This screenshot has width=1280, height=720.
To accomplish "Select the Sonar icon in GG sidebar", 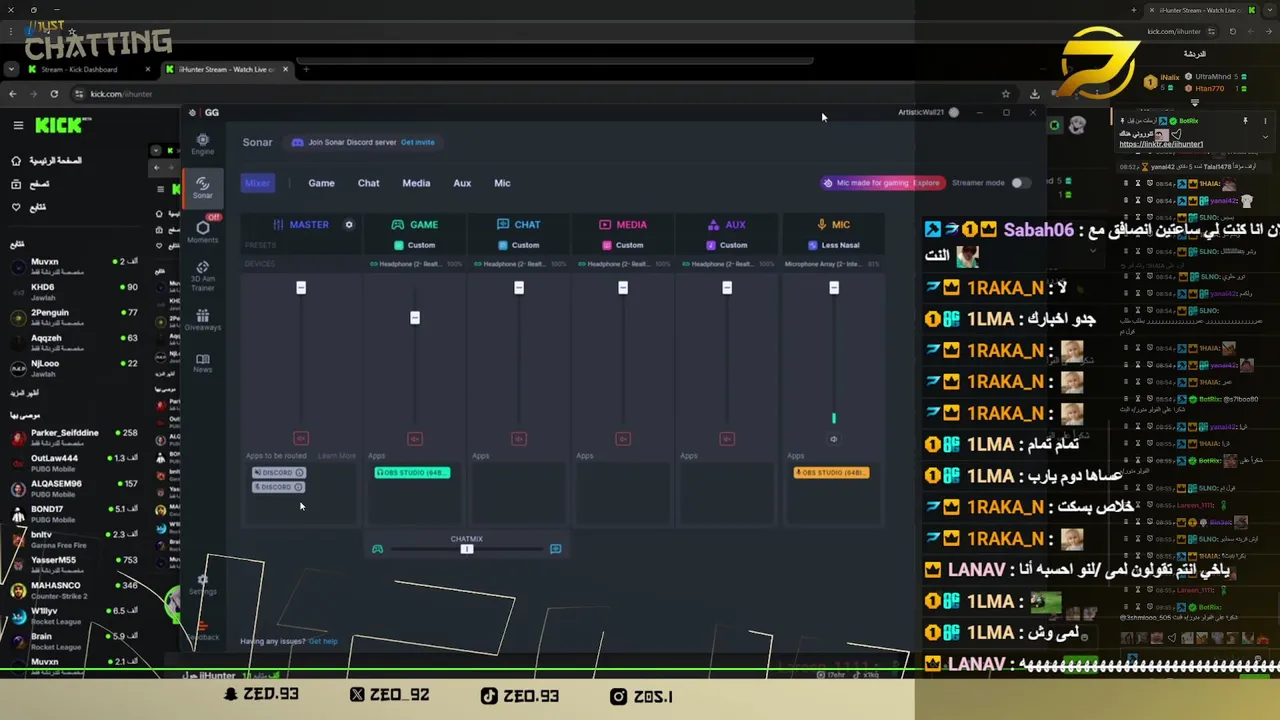I will click(x=202, y=187).
